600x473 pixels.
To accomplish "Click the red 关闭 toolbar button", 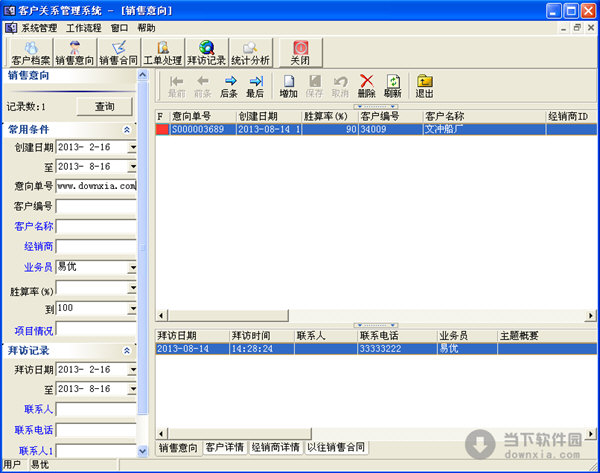I will point(300,53).
